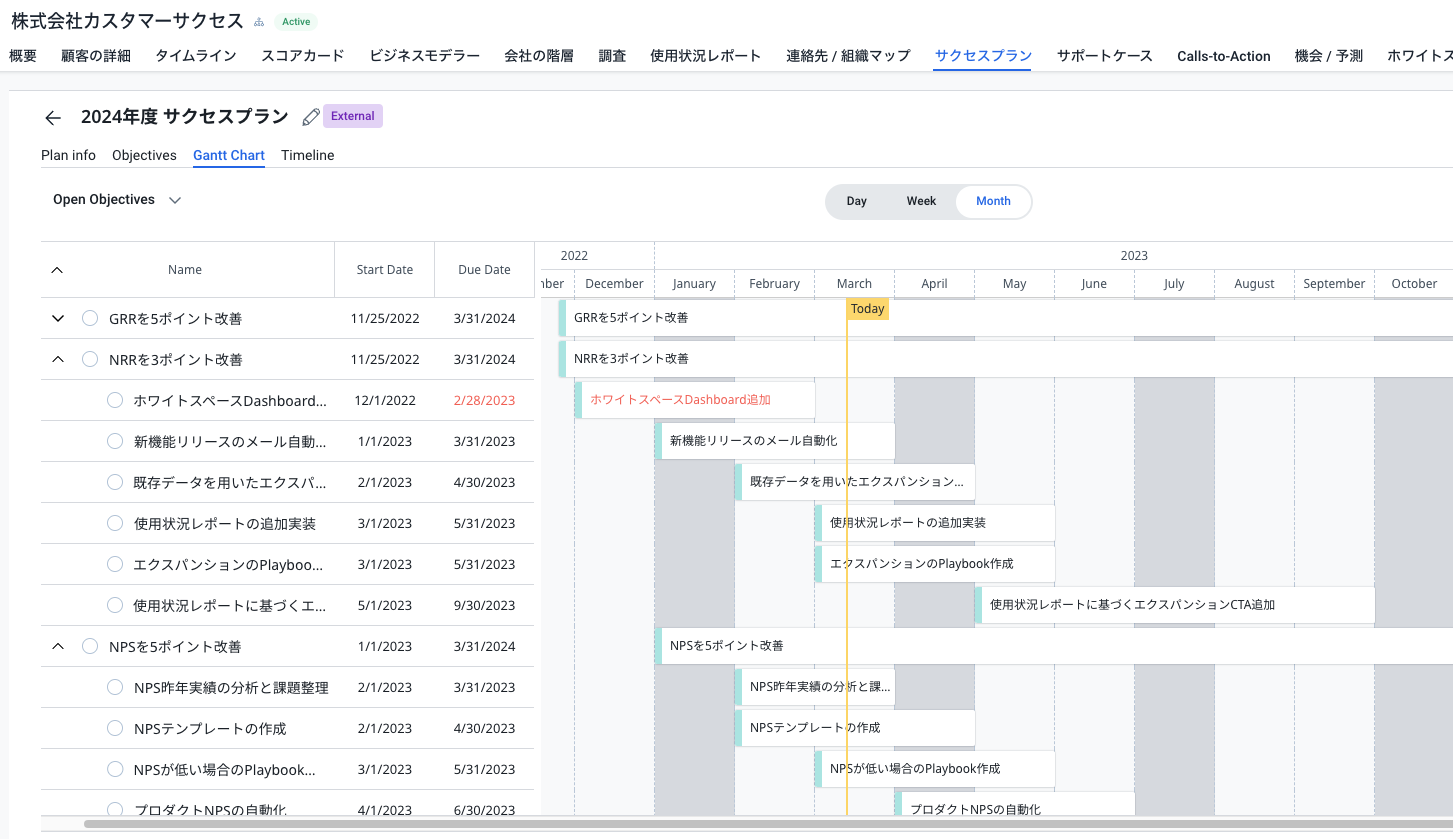
Task: Switch to the Objectives sub-tab
Action: (x=144, y=155)
